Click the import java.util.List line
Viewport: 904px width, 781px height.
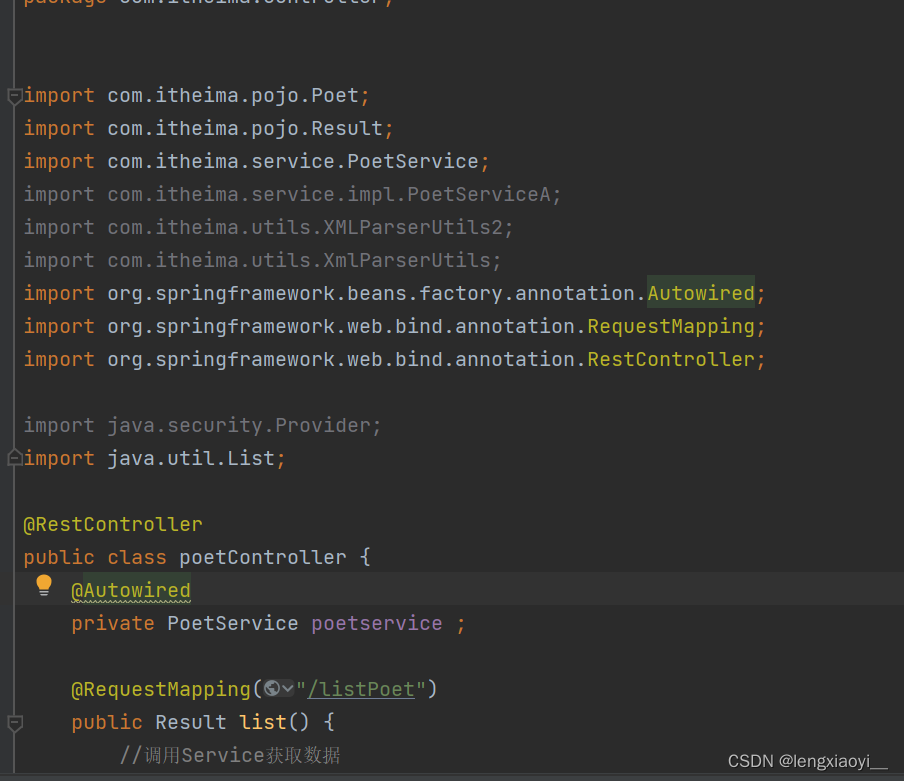(154, 459)
